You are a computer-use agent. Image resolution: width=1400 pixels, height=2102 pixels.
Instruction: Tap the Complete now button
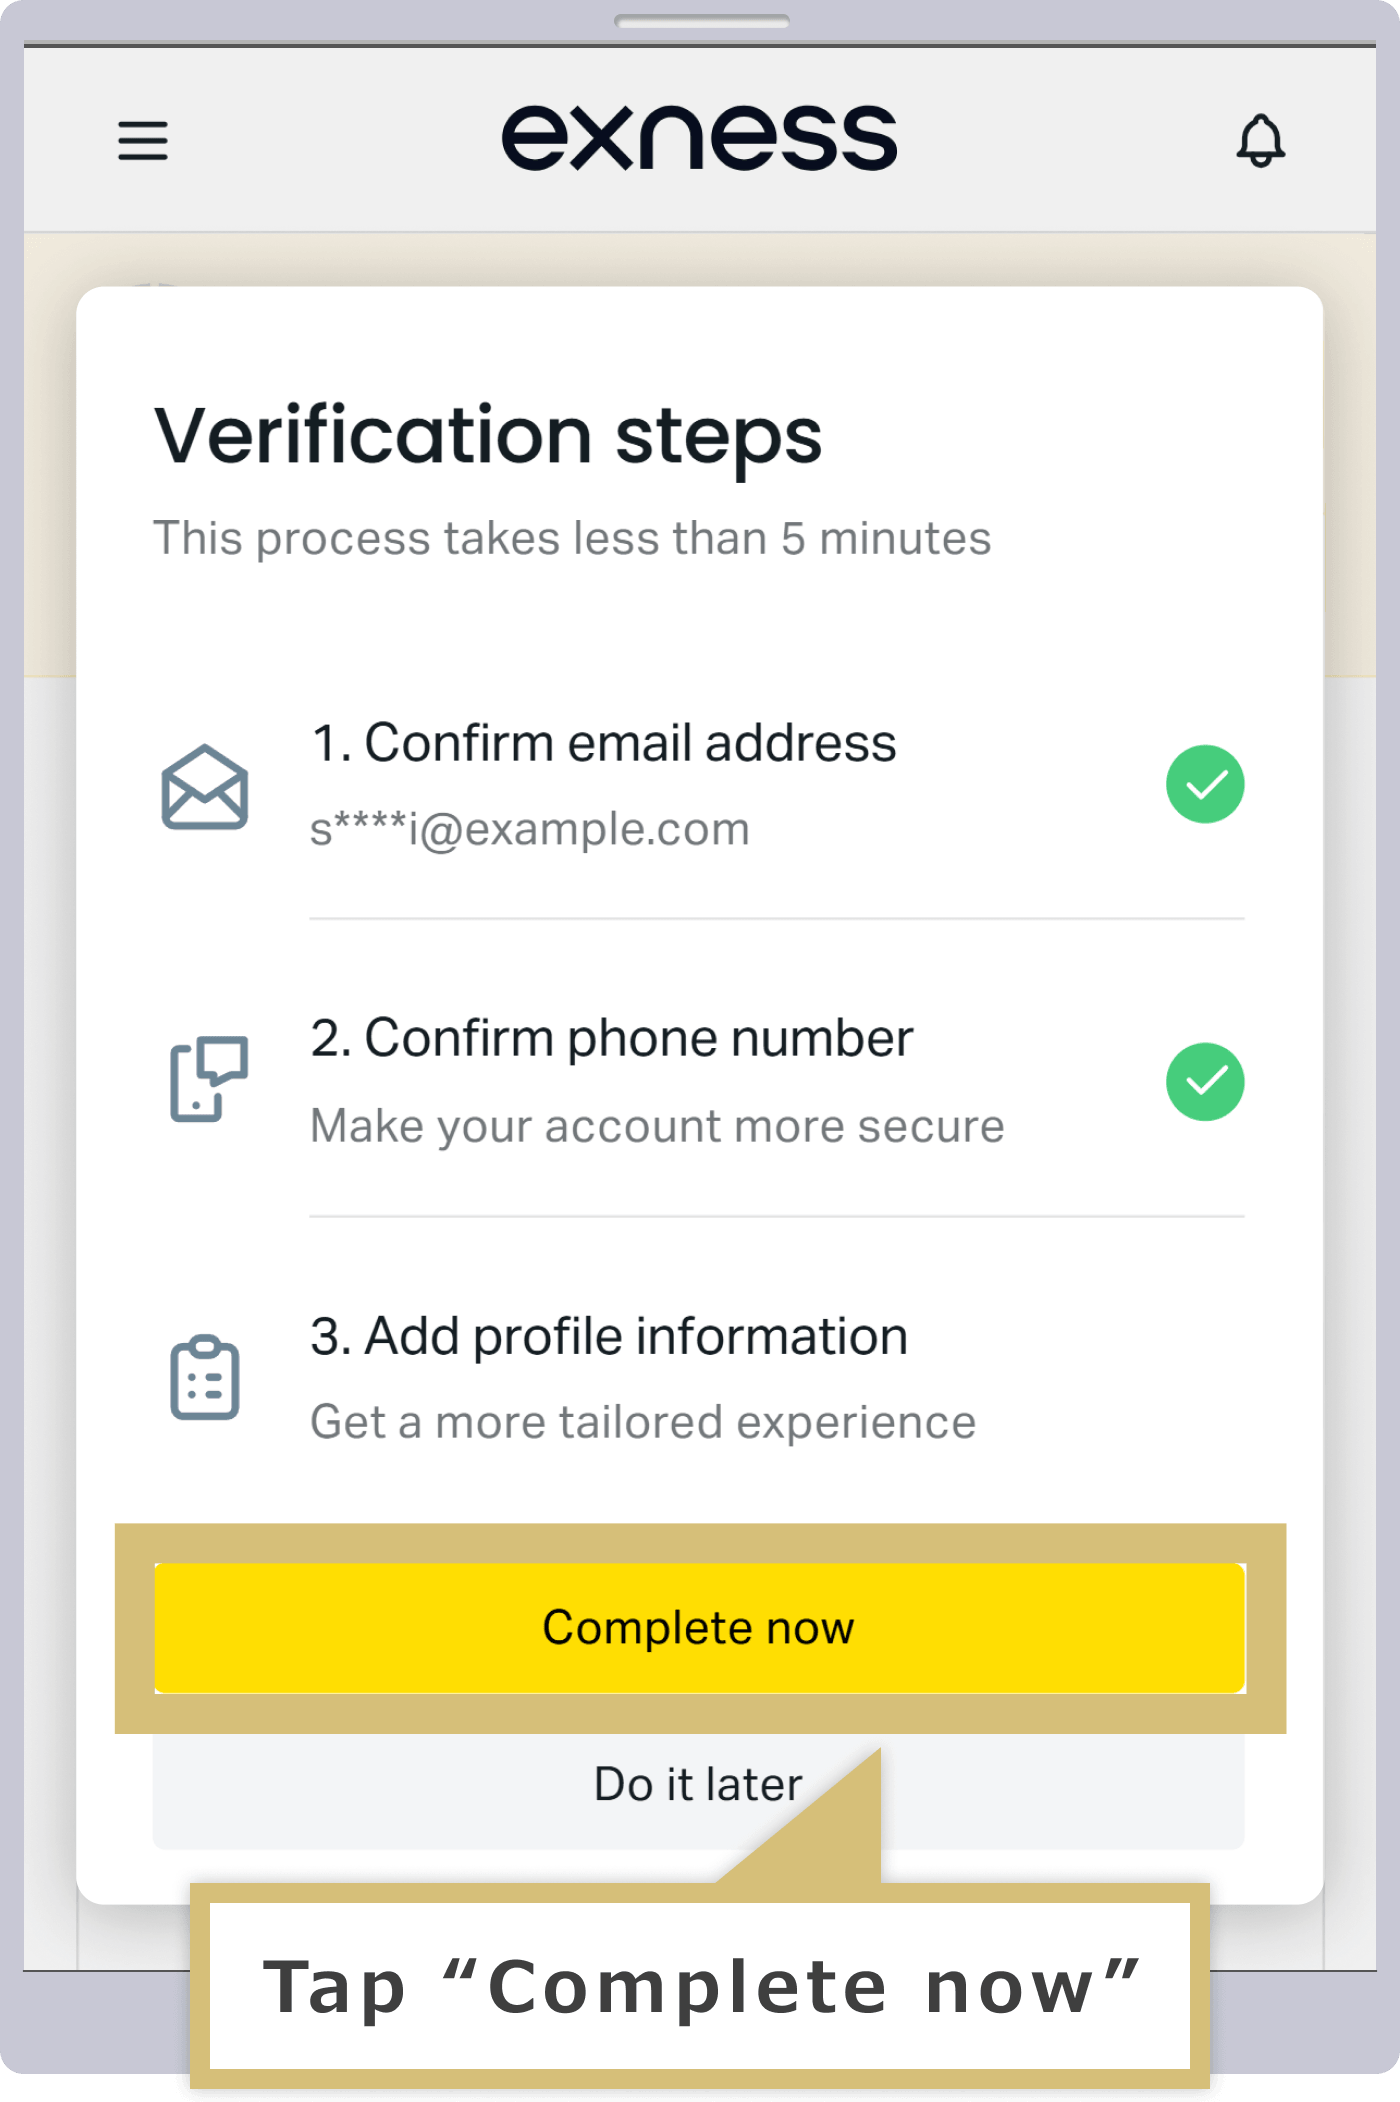(x=700, y=1628)
